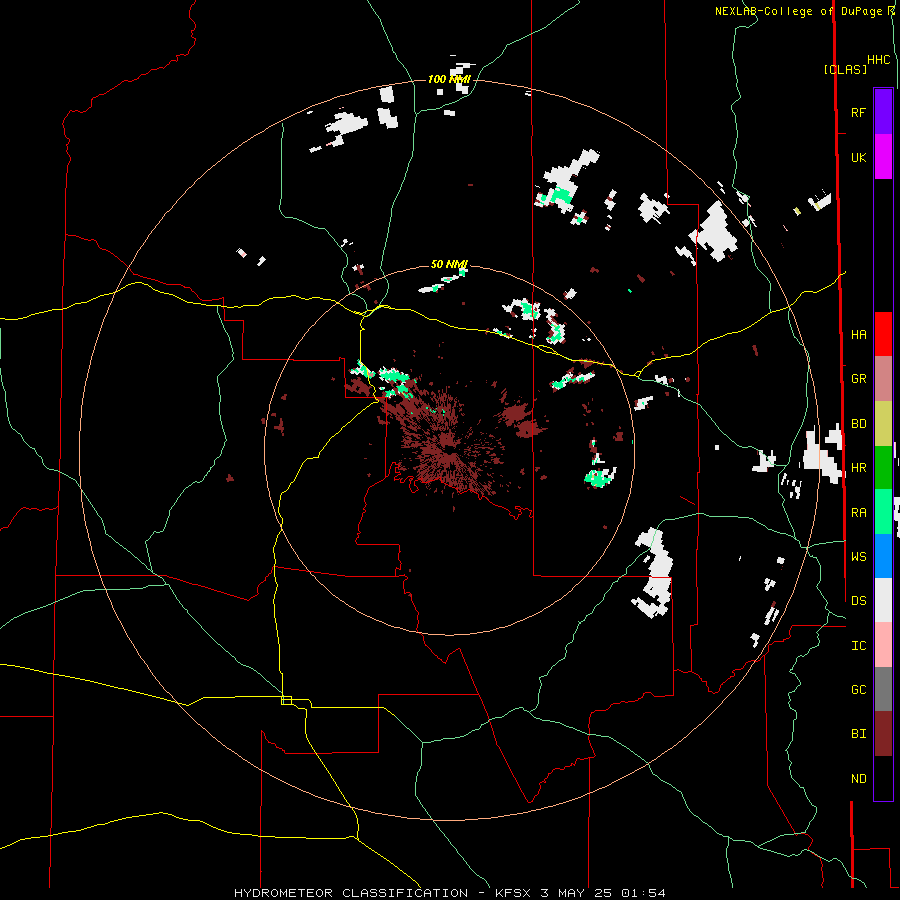The height and width of the screenshot is (900, 900).
Task: Select the GC gray legend swatch
Action: [883, 689]
